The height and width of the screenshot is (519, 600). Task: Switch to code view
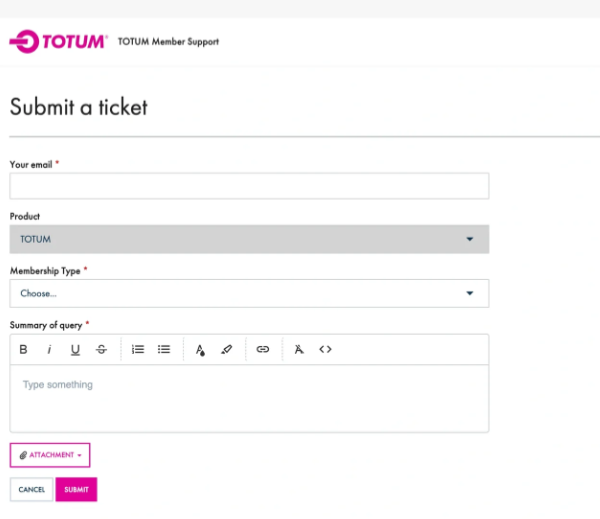[x=325, y=350]
